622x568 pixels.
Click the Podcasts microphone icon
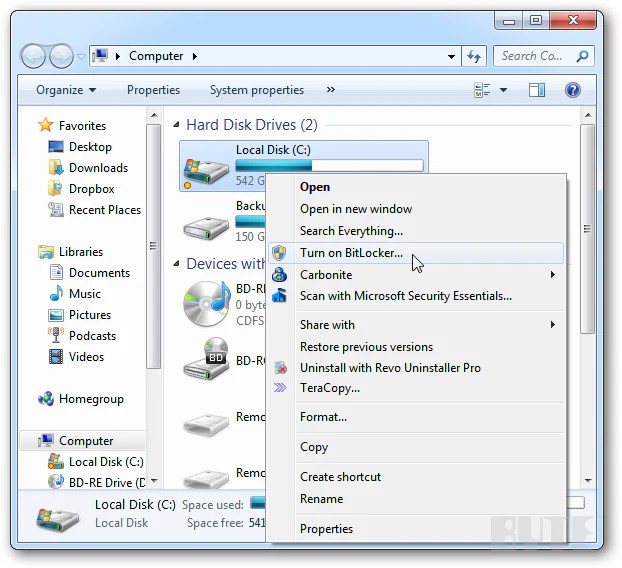click(x=56, y=335)
